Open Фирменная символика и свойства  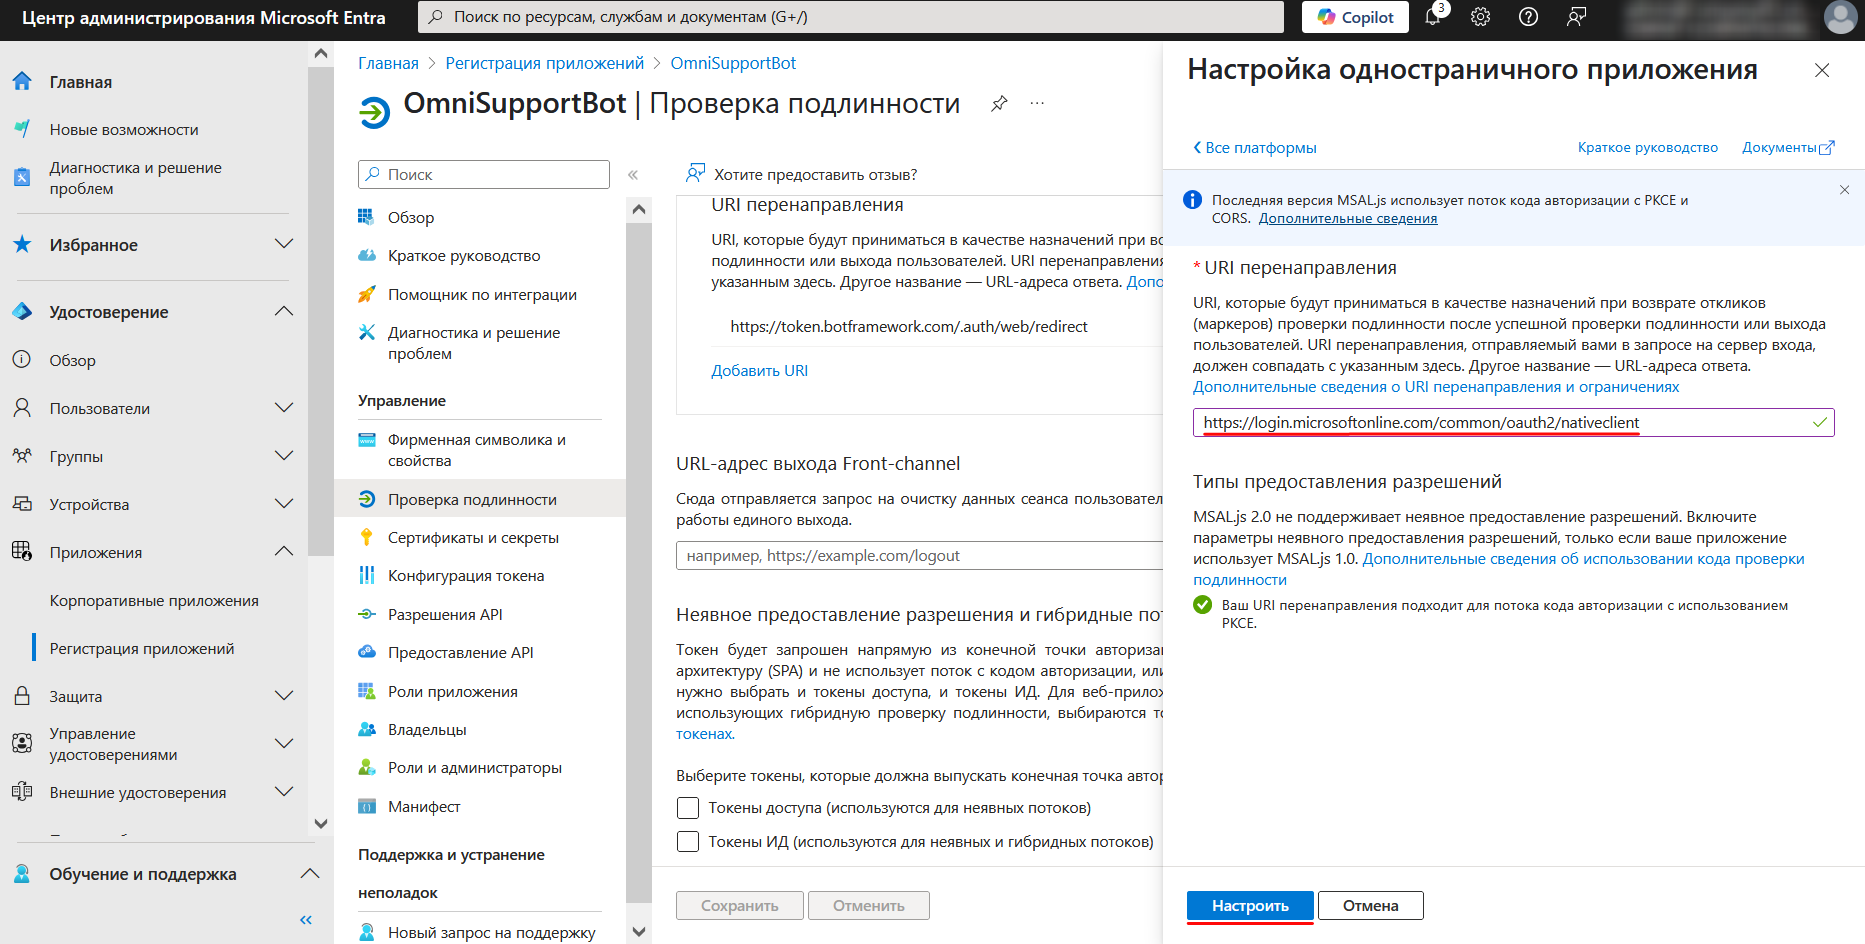coord(477,450)
